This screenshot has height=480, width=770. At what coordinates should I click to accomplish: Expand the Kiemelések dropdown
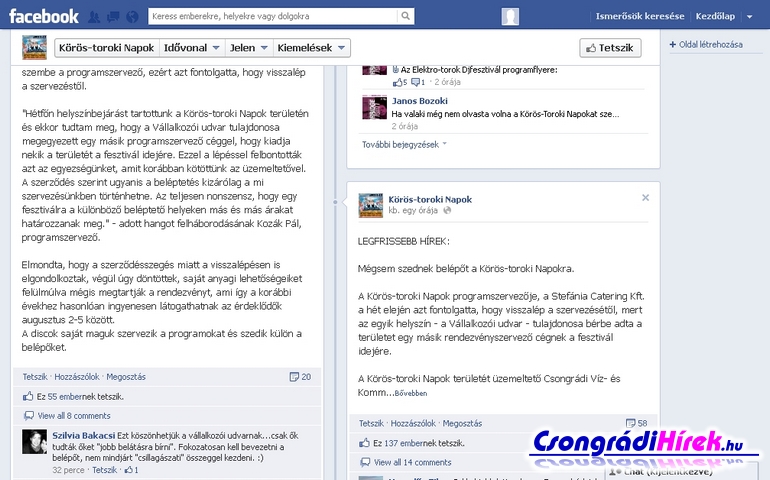point(311,48)
